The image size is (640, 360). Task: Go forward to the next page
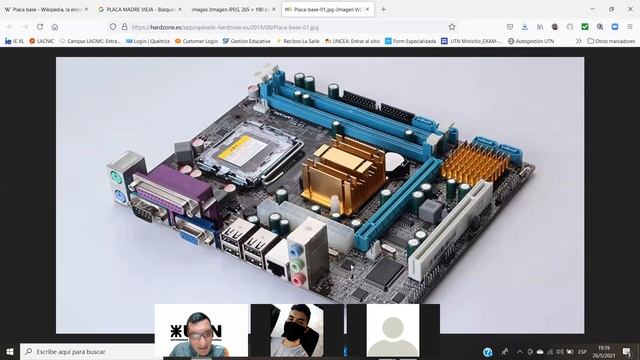[x=24, y=27]
